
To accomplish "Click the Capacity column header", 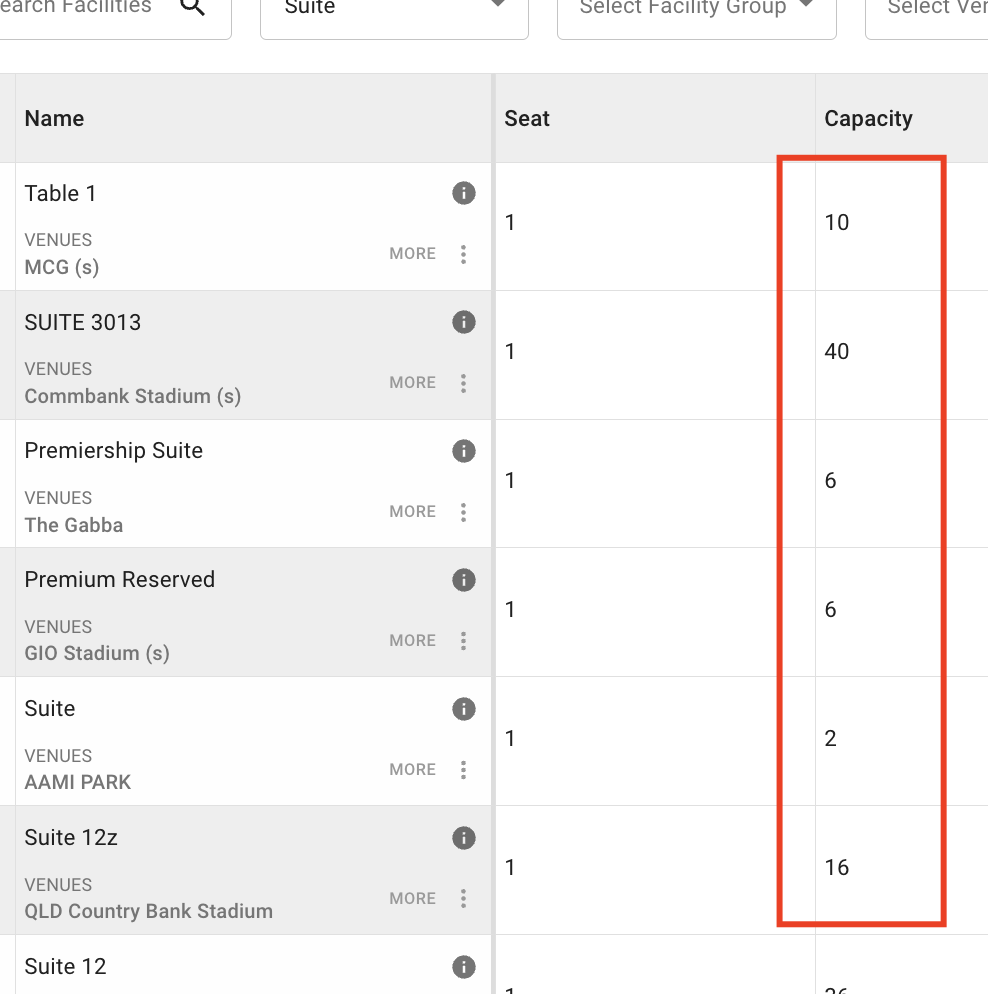I will [868, 119].
